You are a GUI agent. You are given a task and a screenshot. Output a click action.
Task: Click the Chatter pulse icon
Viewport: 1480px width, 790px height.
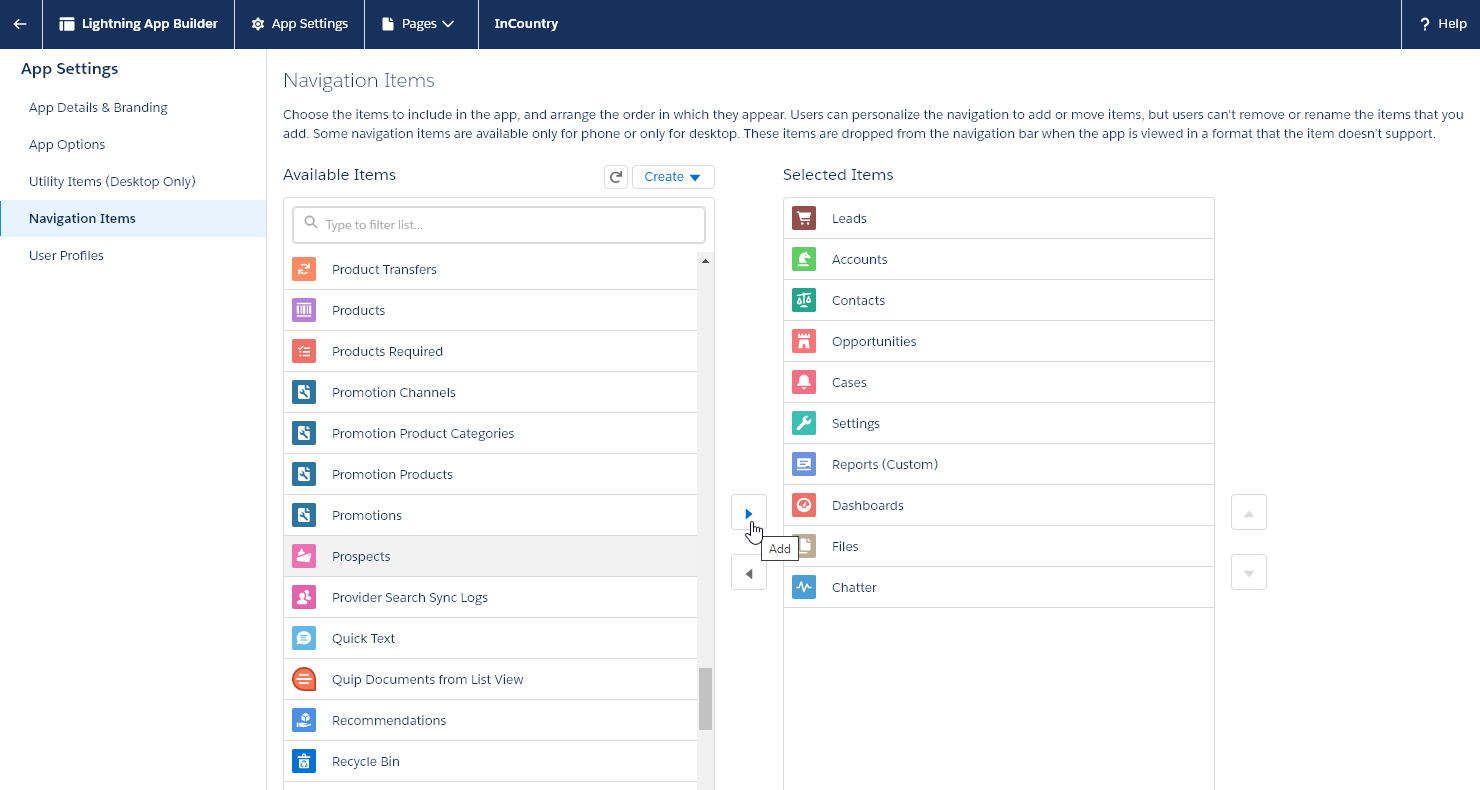tap(804, 587)
